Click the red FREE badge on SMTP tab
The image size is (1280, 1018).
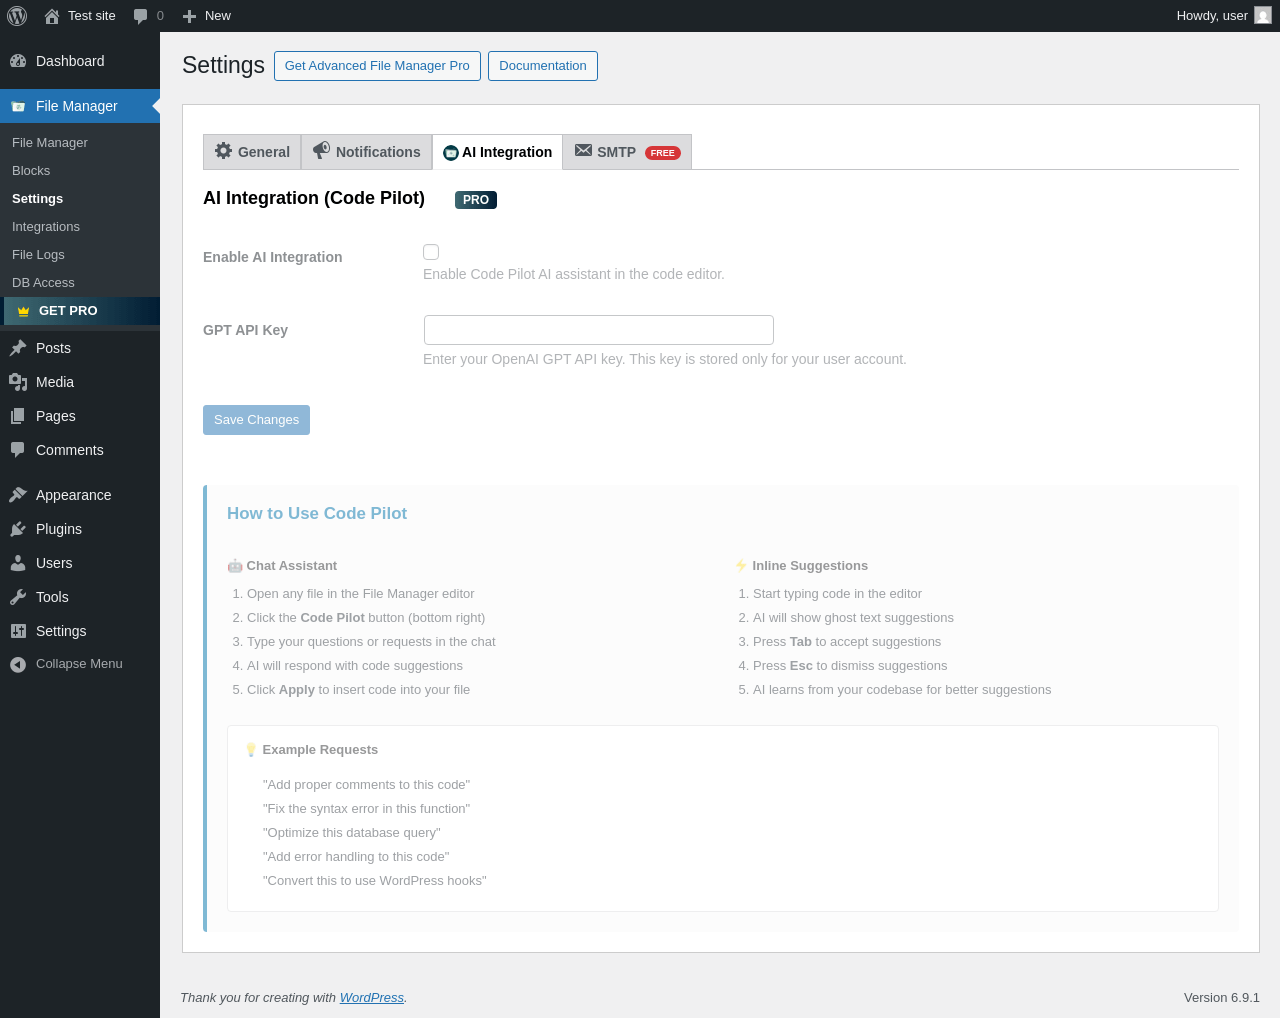[x=663, y=153]
